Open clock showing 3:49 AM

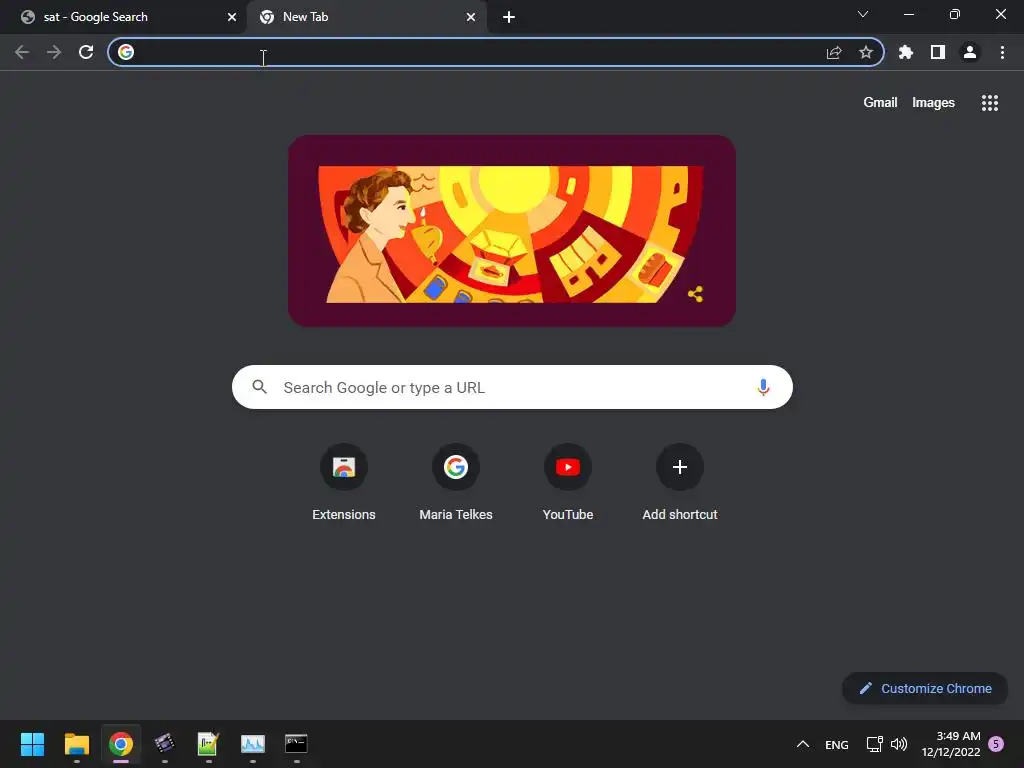pos(951,744)
